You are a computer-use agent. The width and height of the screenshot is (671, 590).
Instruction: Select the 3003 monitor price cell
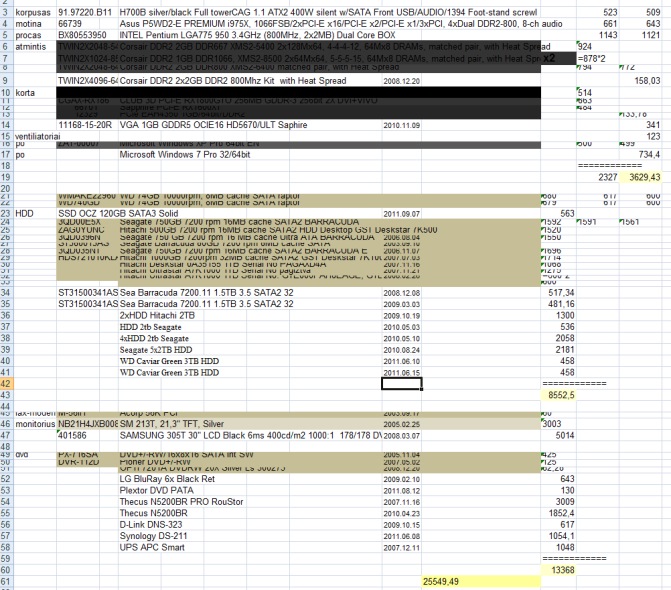tap(558, 424)
